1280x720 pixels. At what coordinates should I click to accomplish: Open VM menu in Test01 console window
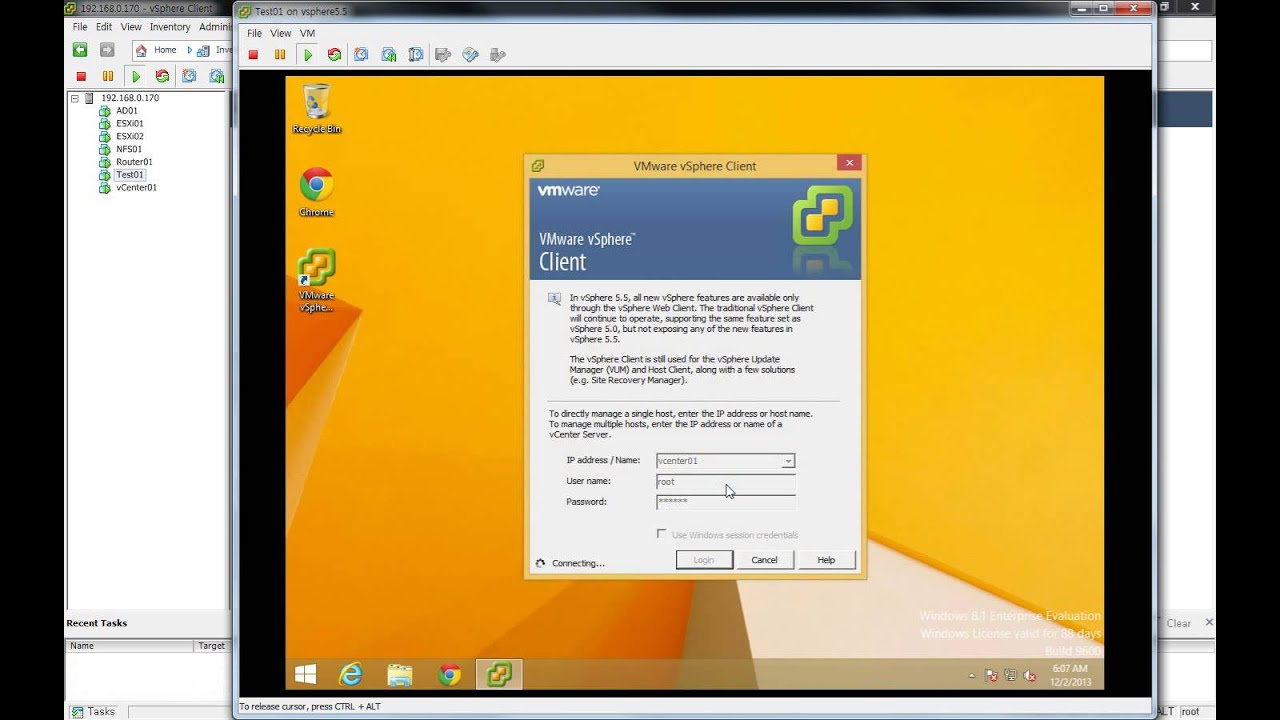click(x=307, y=33)
